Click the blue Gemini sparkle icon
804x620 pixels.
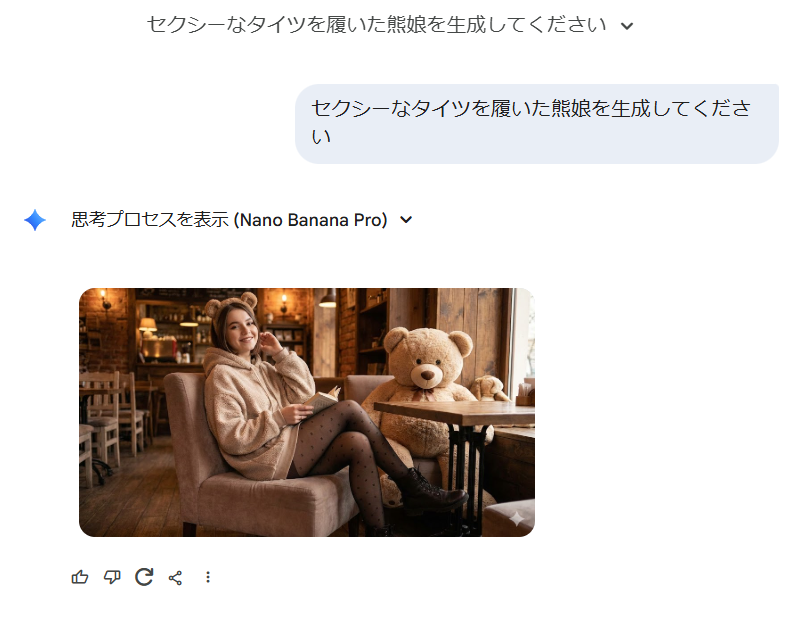point(35,220)
